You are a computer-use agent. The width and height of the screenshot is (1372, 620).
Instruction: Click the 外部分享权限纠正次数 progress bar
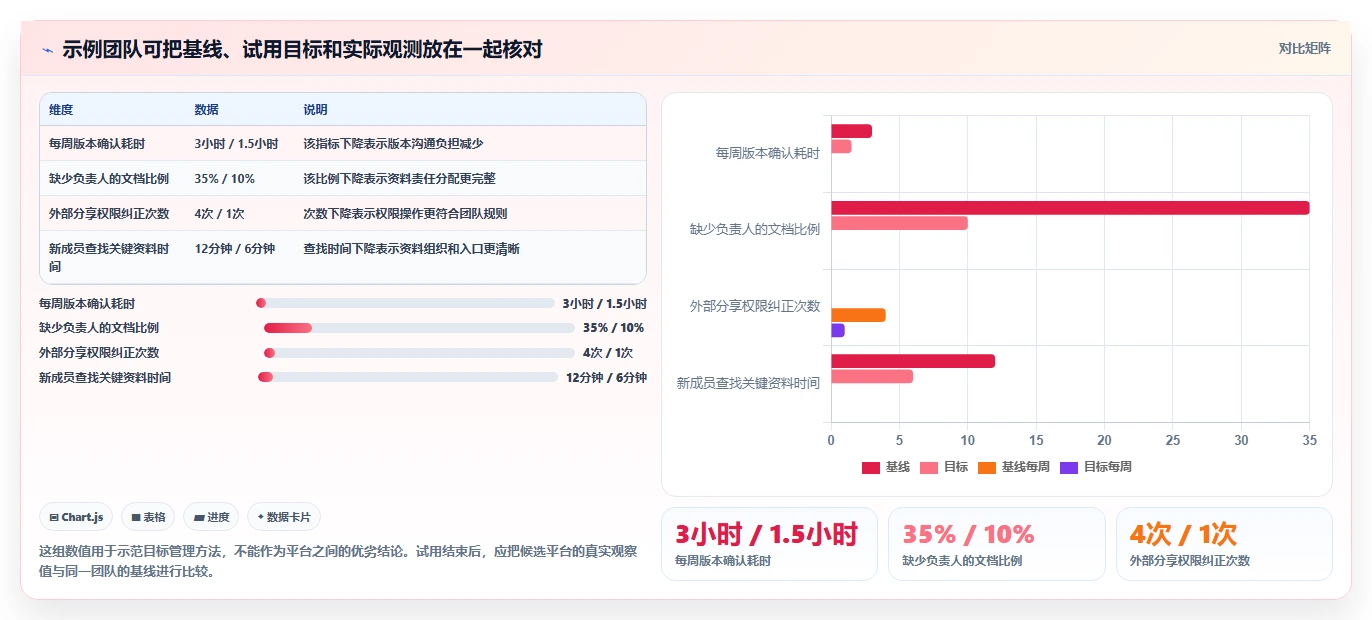point(419,353)
